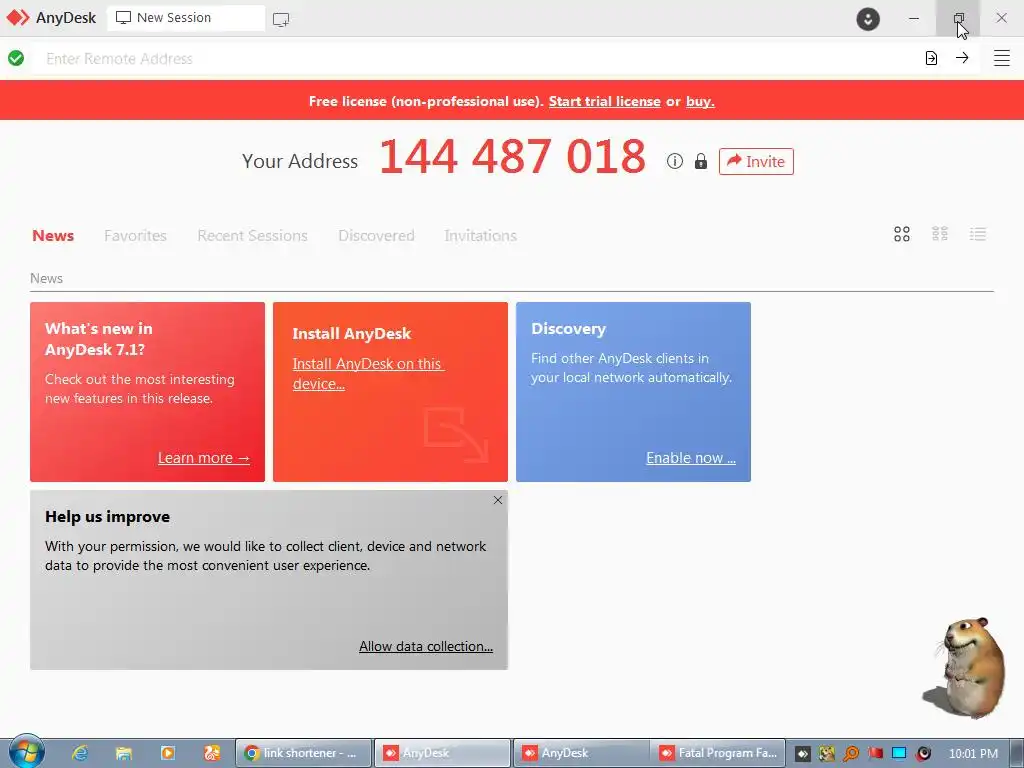Switch to large tiles view
Image resolution: width=1024 pixels, height=768 pixels.
click(902, 234)
